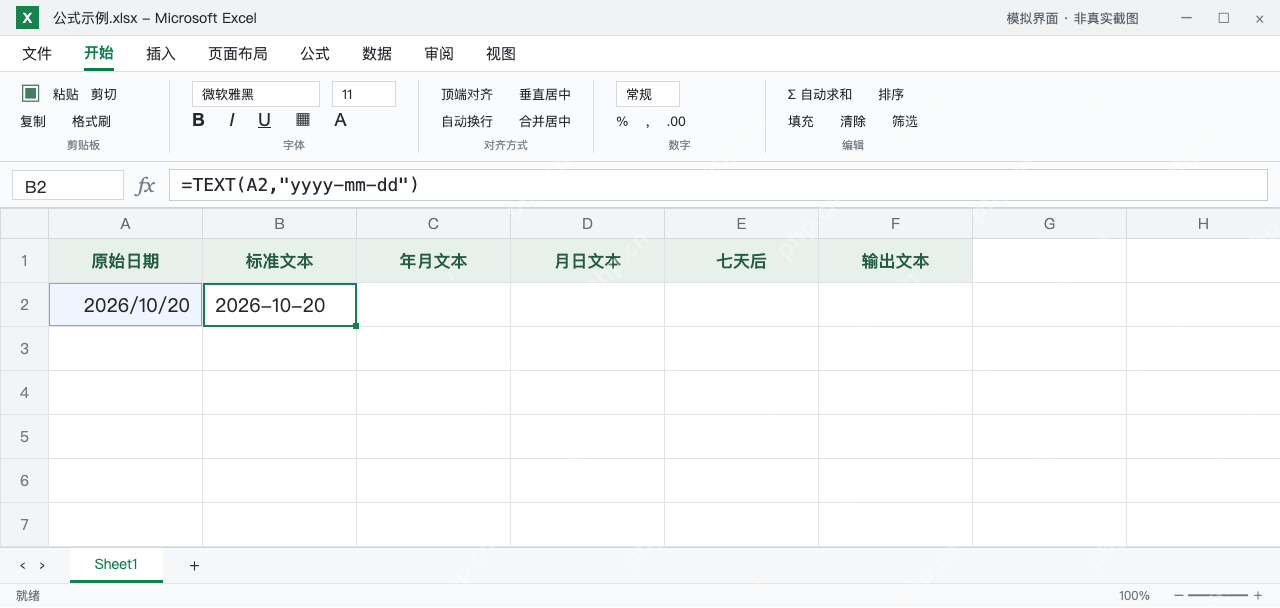The image size is (1280, 608).
Task: Select column header H
Action: (x=1203, y=224)
